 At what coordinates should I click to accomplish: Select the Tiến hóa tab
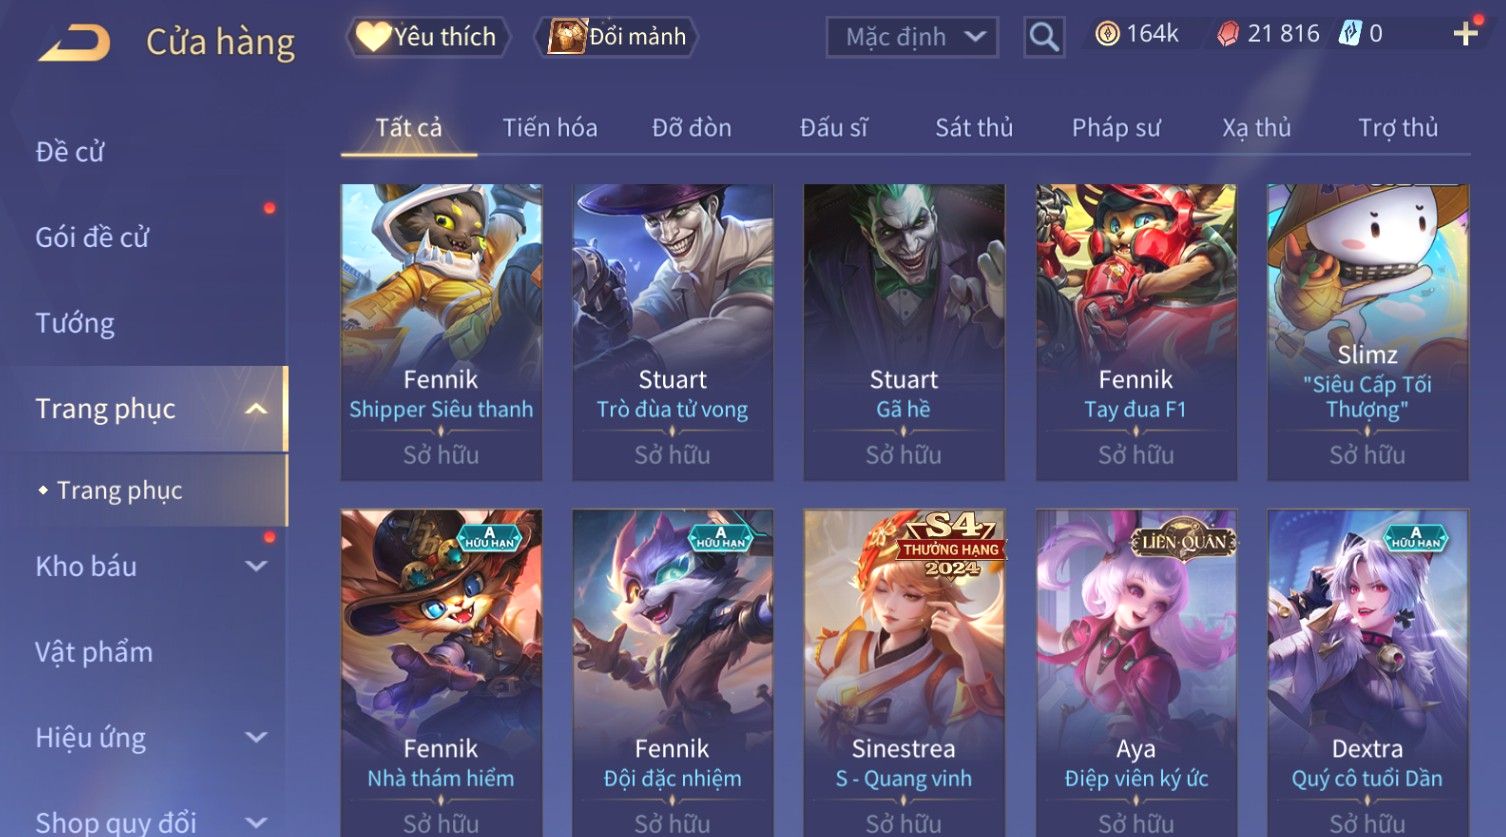pyautogui.click(x=550, y=128)
